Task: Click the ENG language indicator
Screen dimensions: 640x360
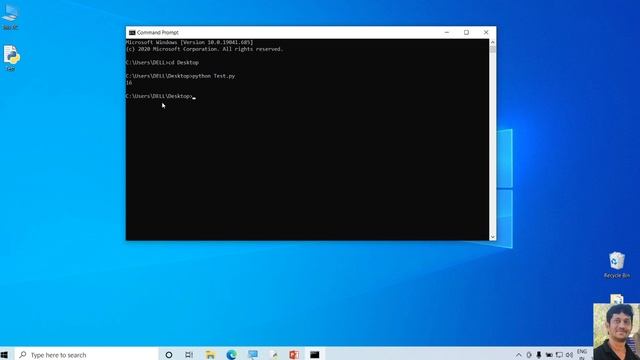Action: coord(582,352)
